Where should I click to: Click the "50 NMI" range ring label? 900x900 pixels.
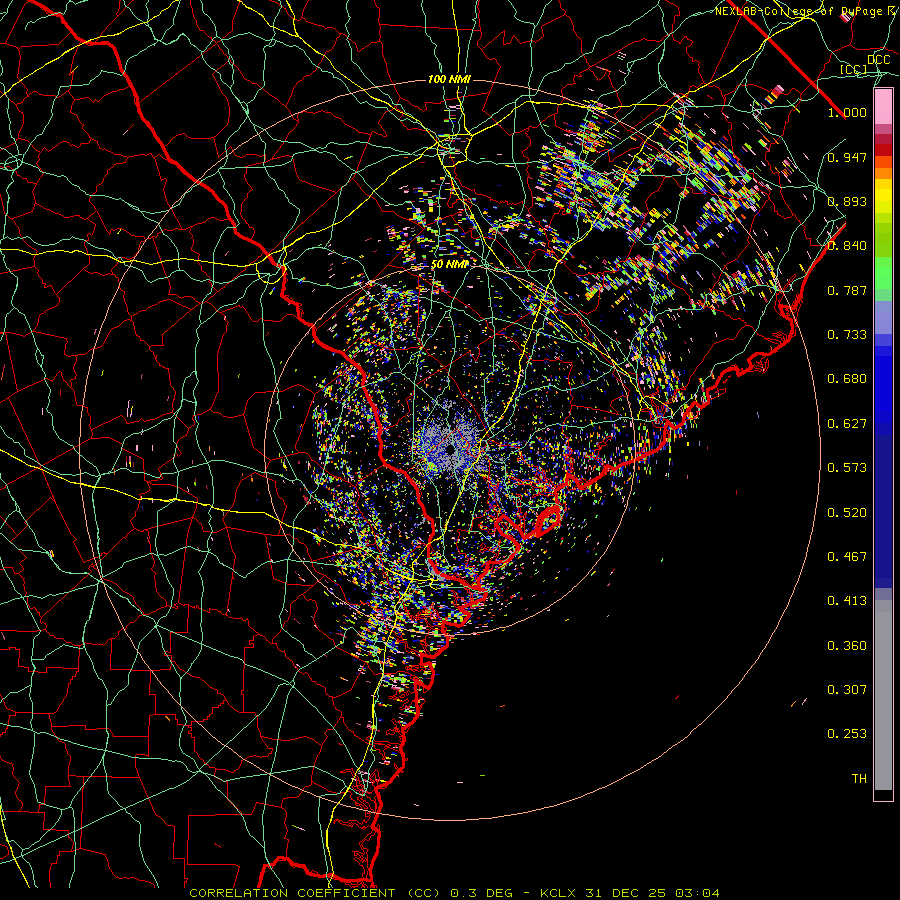[x=450, y=265]
